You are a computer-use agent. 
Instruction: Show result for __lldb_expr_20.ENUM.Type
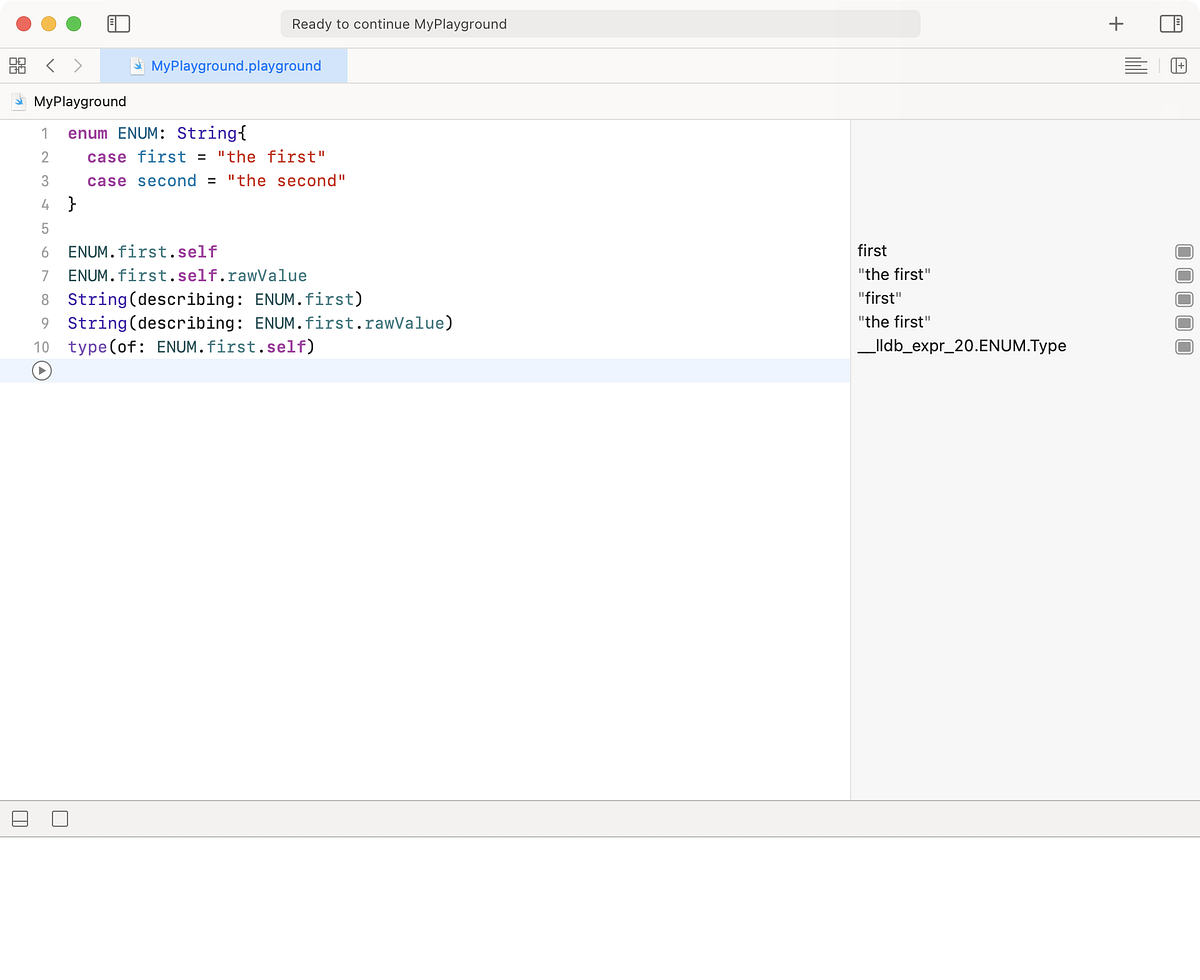(x=1184, y=345)
